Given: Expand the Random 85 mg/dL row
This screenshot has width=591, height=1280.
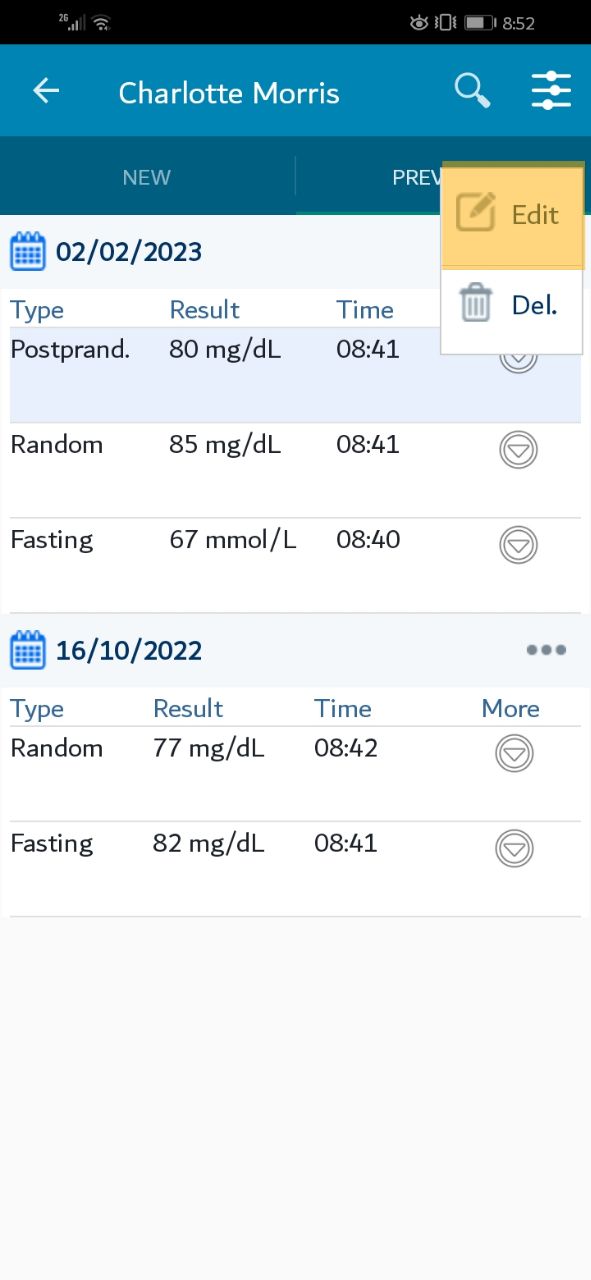Looking at the screenshot, I should click(x=518, y=451).
